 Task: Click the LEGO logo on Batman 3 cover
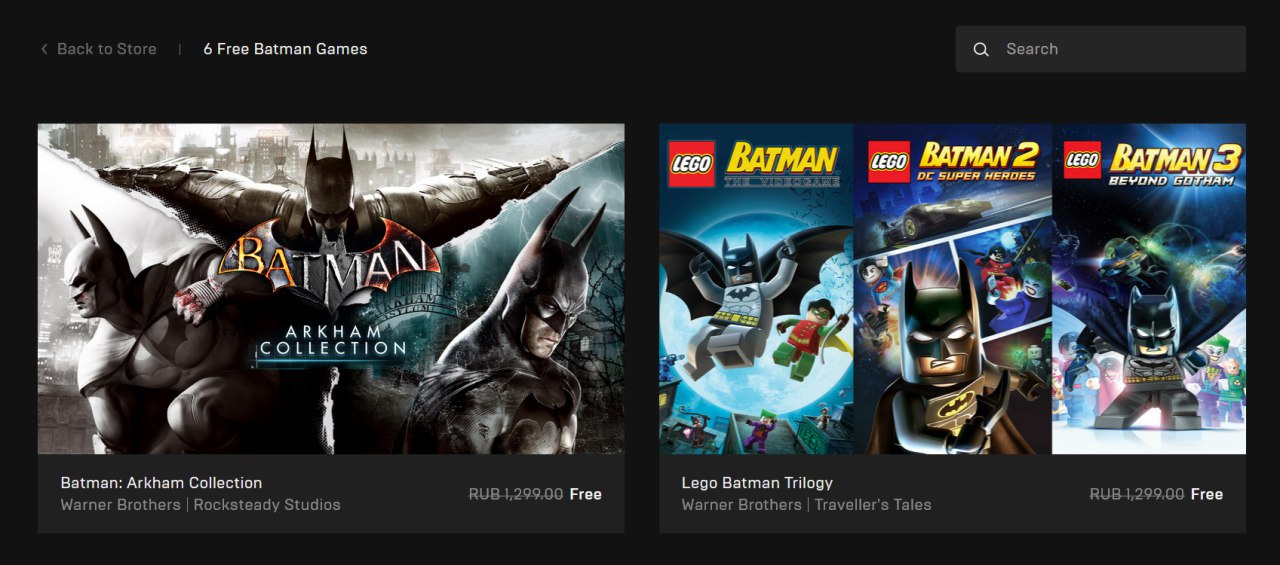pos(1082,160)
